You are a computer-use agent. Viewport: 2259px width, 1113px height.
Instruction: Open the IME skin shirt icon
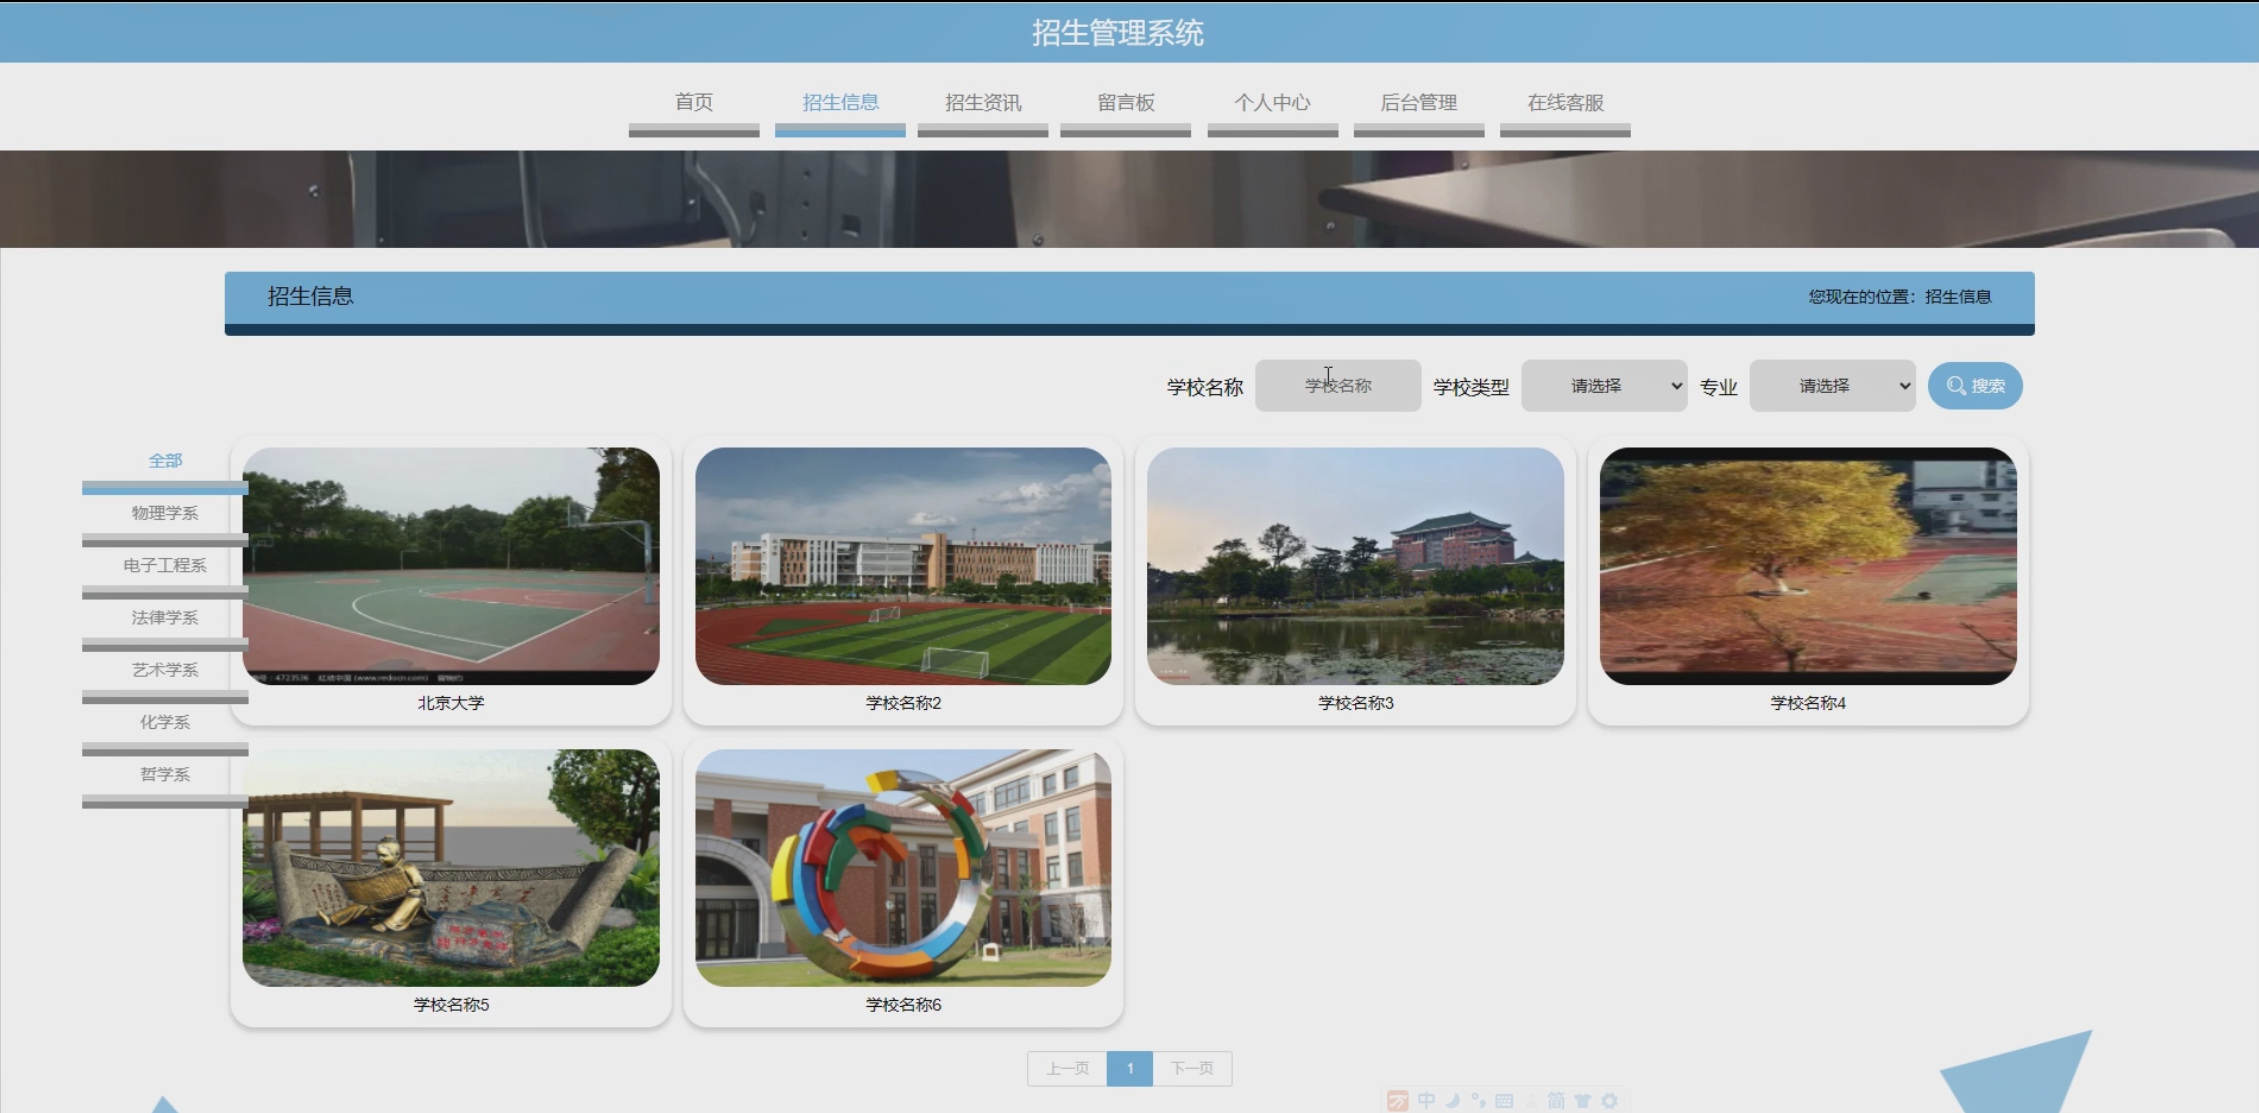click(1582, 1101)
